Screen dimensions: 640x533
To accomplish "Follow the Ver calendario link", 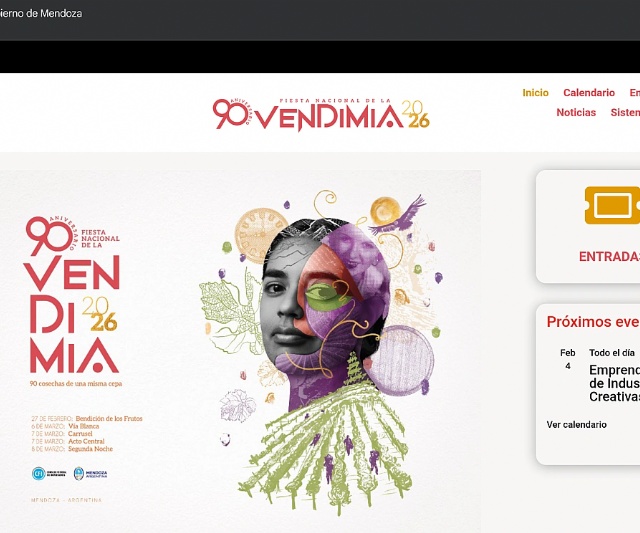I will [x=576, y=424].
